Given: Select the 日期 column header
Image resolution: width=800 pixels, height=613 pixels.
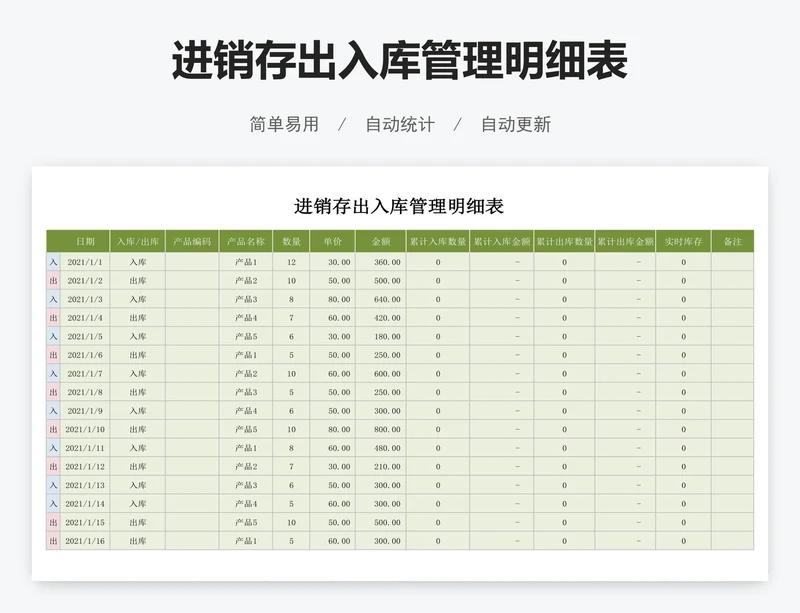Looking at the screenshot, I should [85, 241].
